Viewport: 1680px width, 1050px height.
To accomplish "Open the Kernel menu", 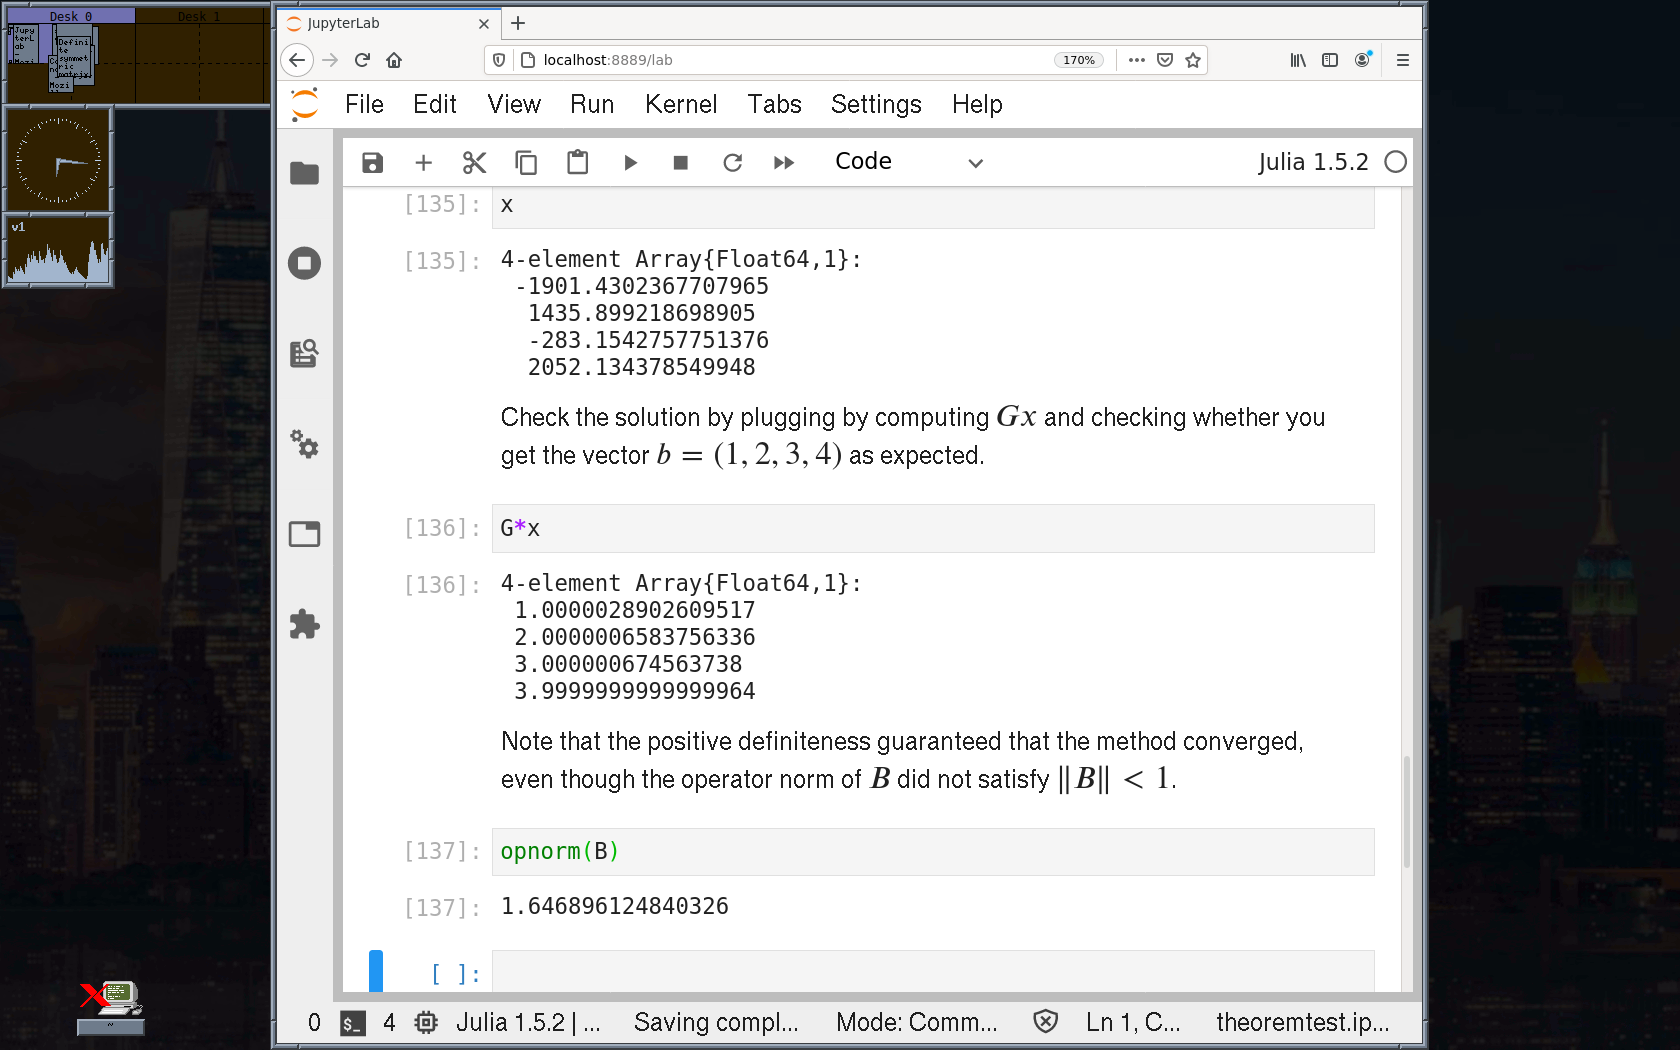I will pos(680,104).
